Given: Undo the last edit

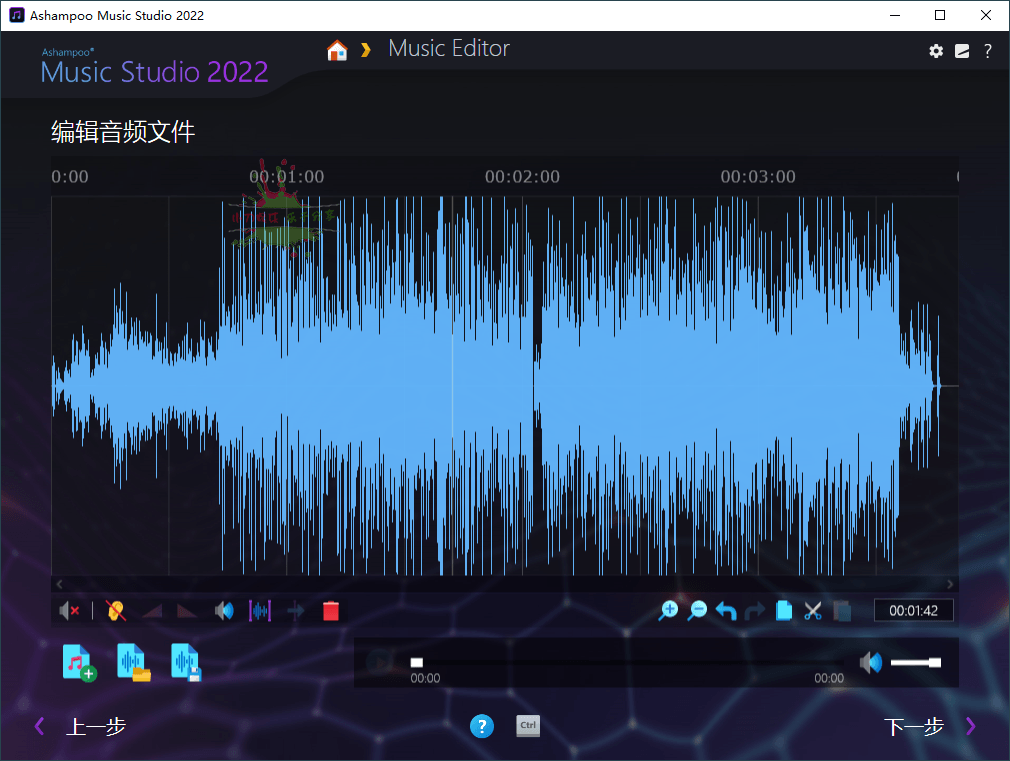Looking at the screenshot, I should point(726,611).
